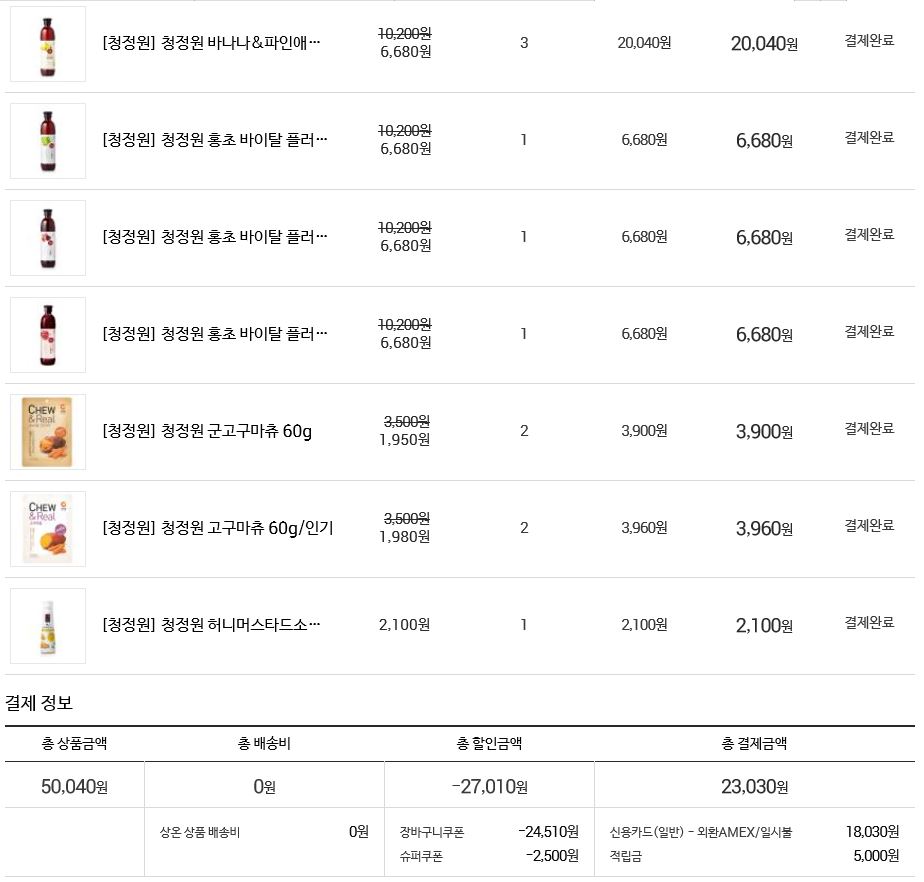924x882 pixels.
Task: Open the banana & pineapple bottle thumbnail
Action: (x=48, y=44)
